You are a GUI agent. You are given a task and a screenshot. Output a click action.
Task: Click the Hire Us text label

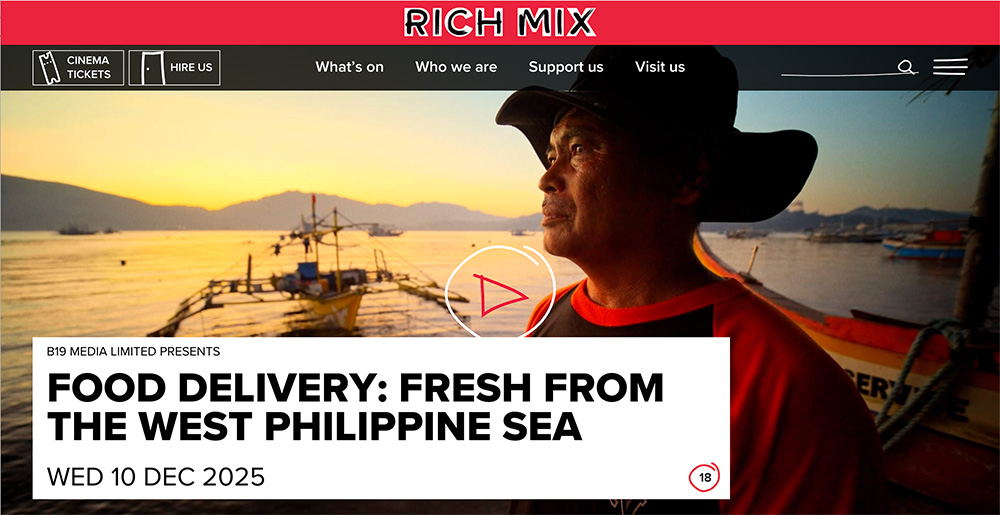pyautogui.click(x=191, y=67)
